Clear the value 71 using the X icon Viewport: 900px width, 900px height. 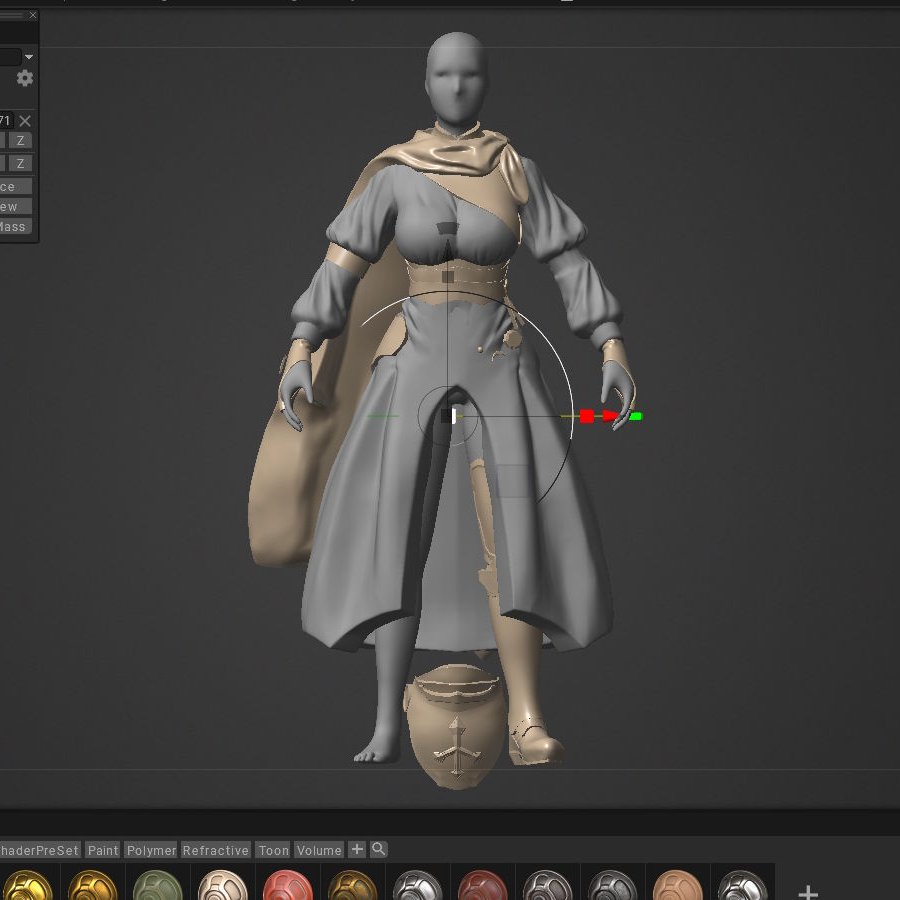coord(24,120)
